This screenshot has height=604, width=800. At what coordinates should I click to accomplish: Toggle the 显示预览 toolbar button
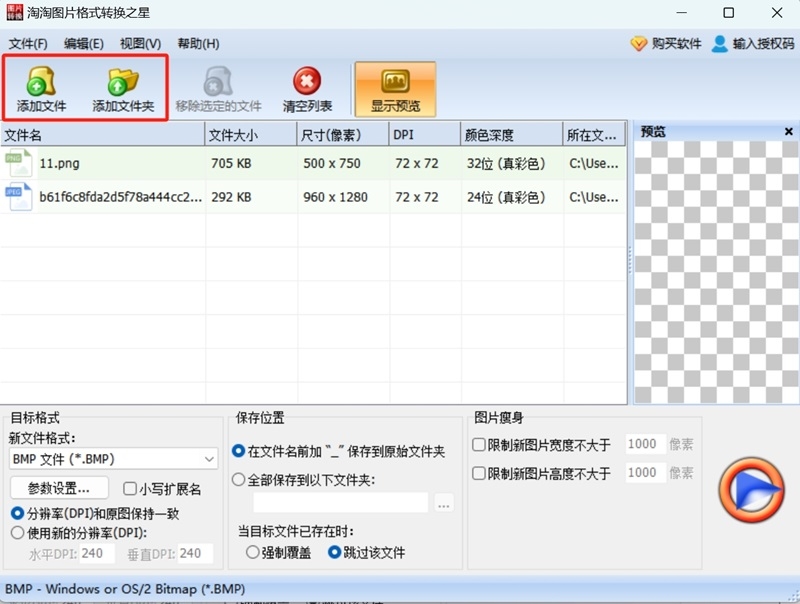pyautogui.click(x=395, y=89)
